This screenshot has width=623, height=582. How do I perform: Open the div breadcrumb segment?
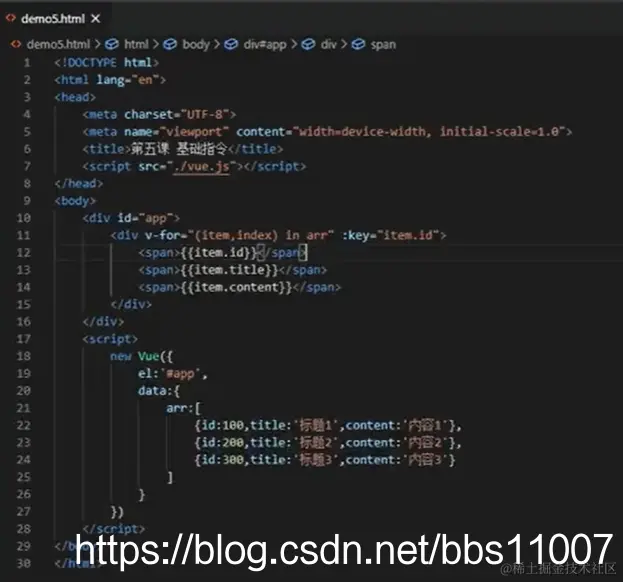329,44
